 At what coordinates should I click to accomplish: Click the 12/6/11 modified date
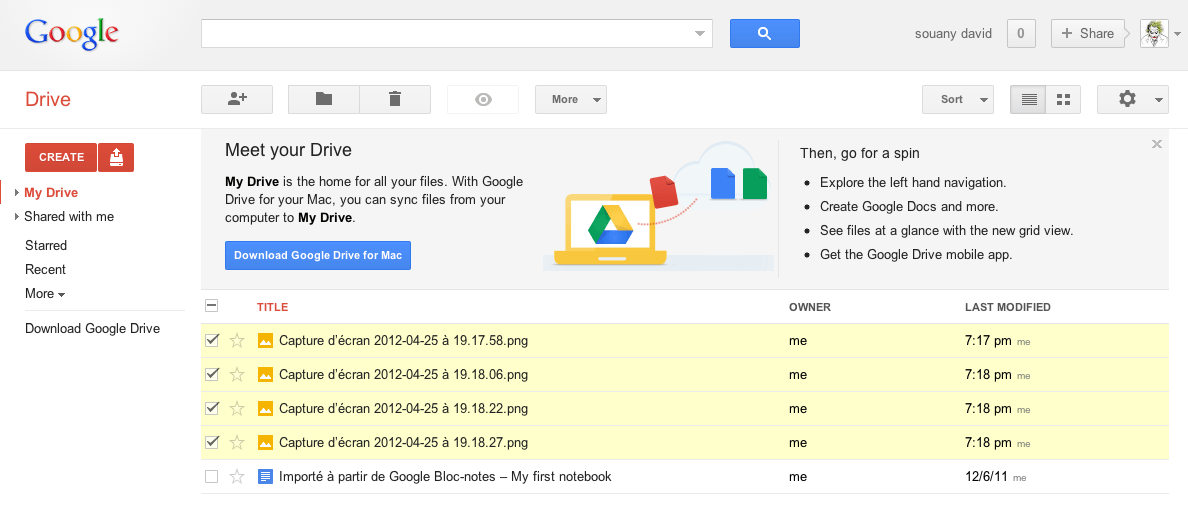[986, 477]
